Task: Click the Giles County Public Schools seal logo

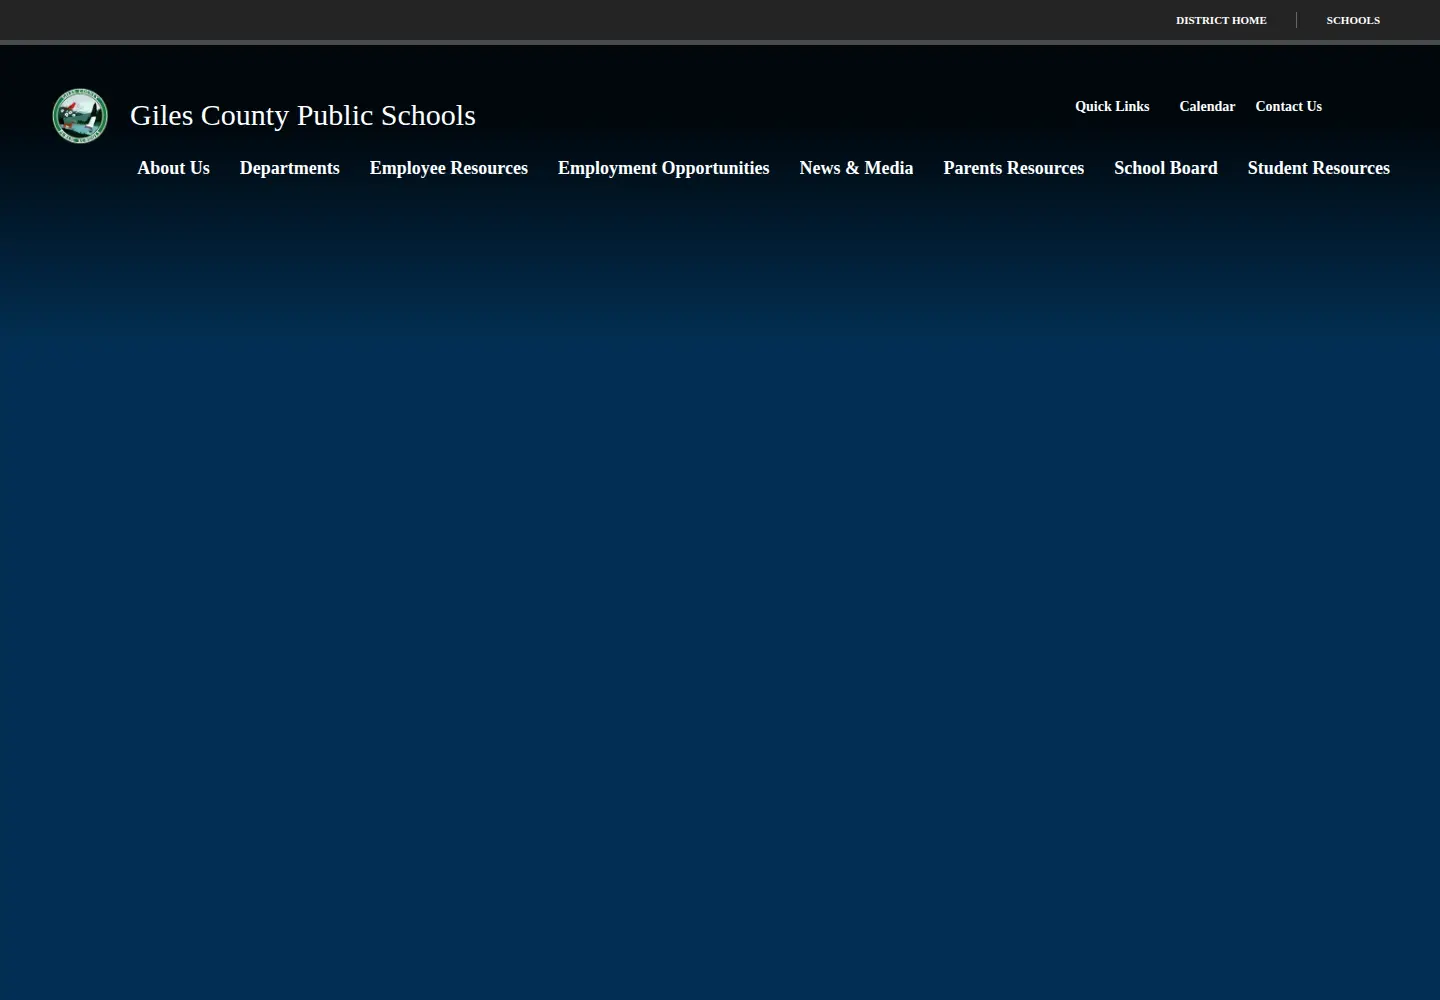Action: click(x=80, y=116)
